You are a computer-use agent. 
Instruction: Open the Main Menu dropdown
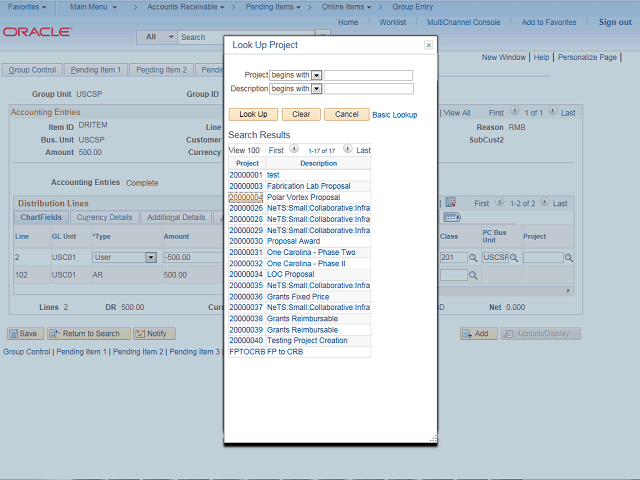click(93, 7)
